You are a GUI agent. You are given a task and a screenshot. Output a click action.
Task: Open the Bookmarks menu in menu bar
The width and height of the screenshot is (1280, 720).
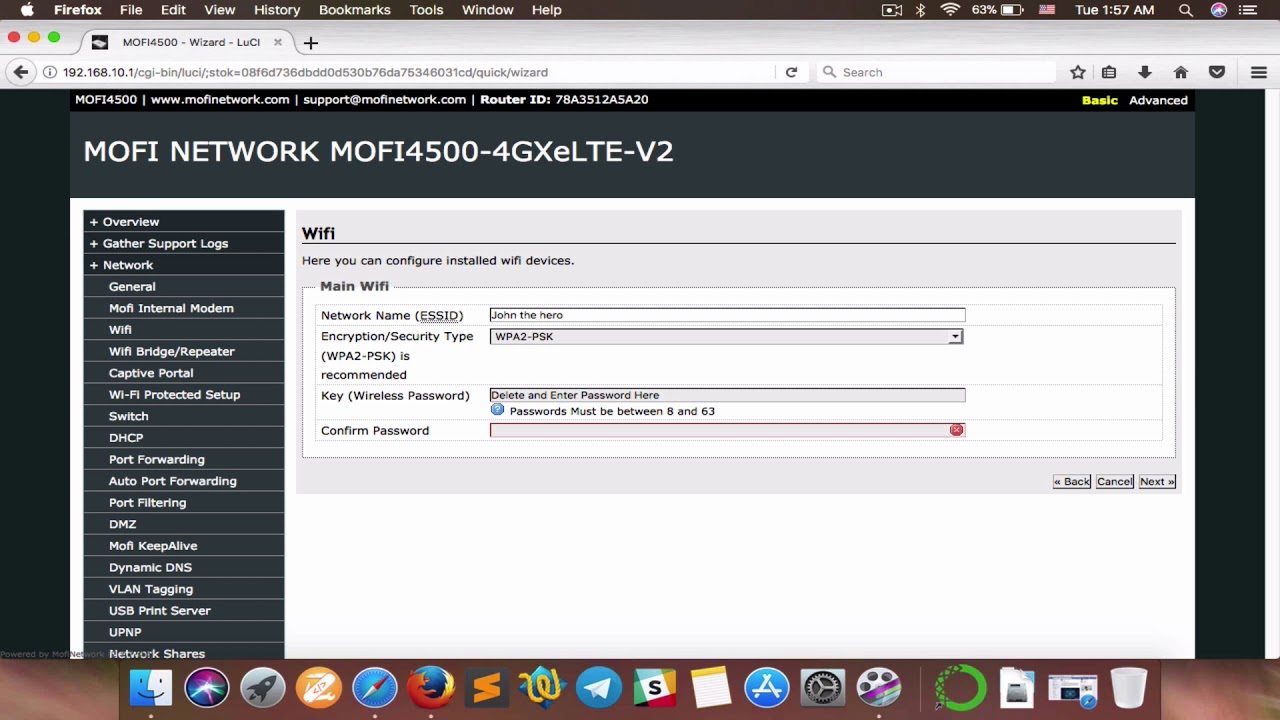[x=355, y=10]
